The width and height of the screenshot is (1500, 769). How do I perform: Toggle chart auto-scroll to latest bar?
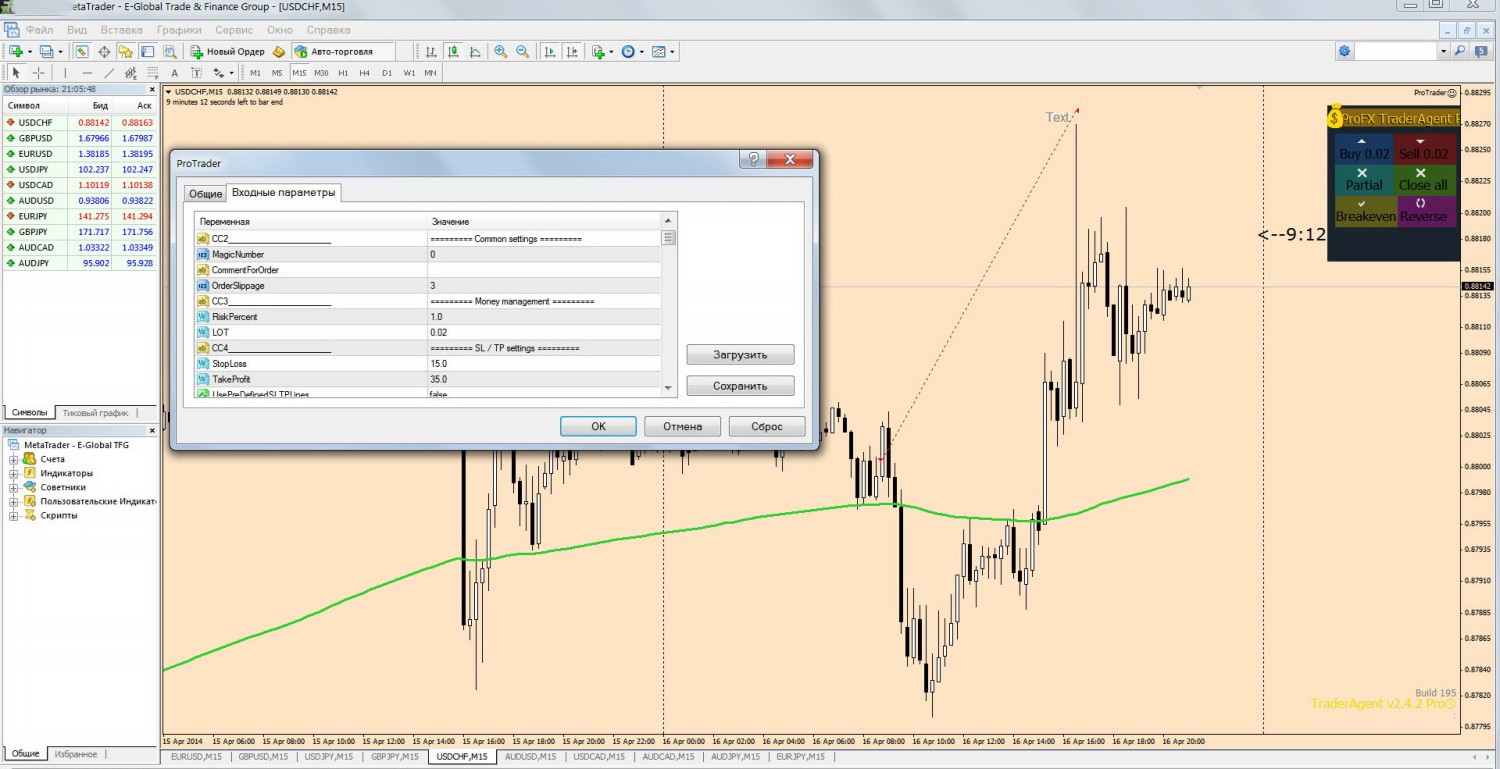point(550,51)
